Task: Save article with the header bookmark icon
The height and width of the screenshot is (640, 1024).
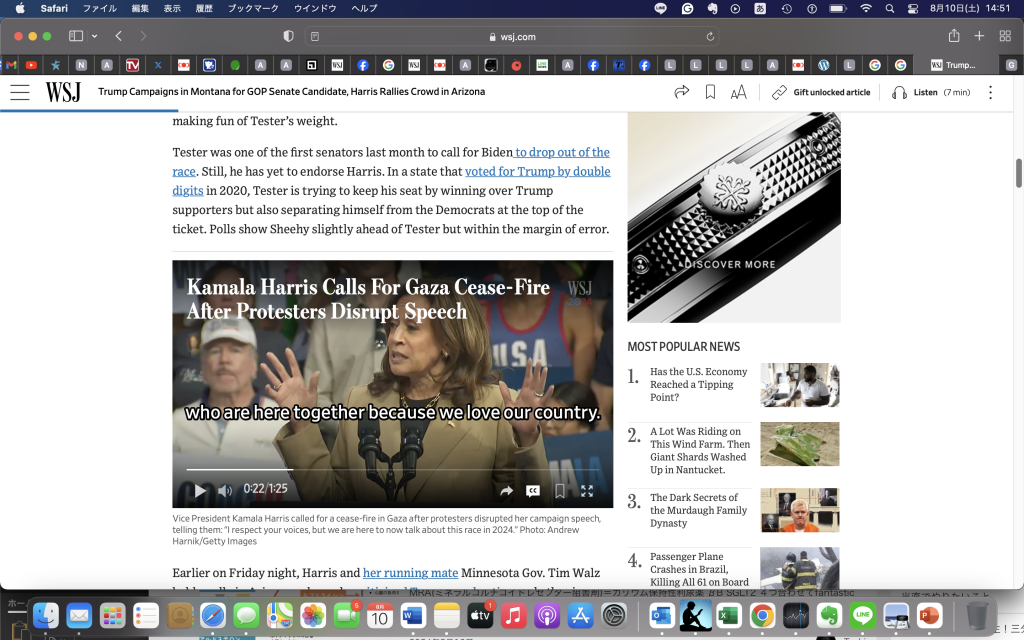Action: tap(710, 92)
